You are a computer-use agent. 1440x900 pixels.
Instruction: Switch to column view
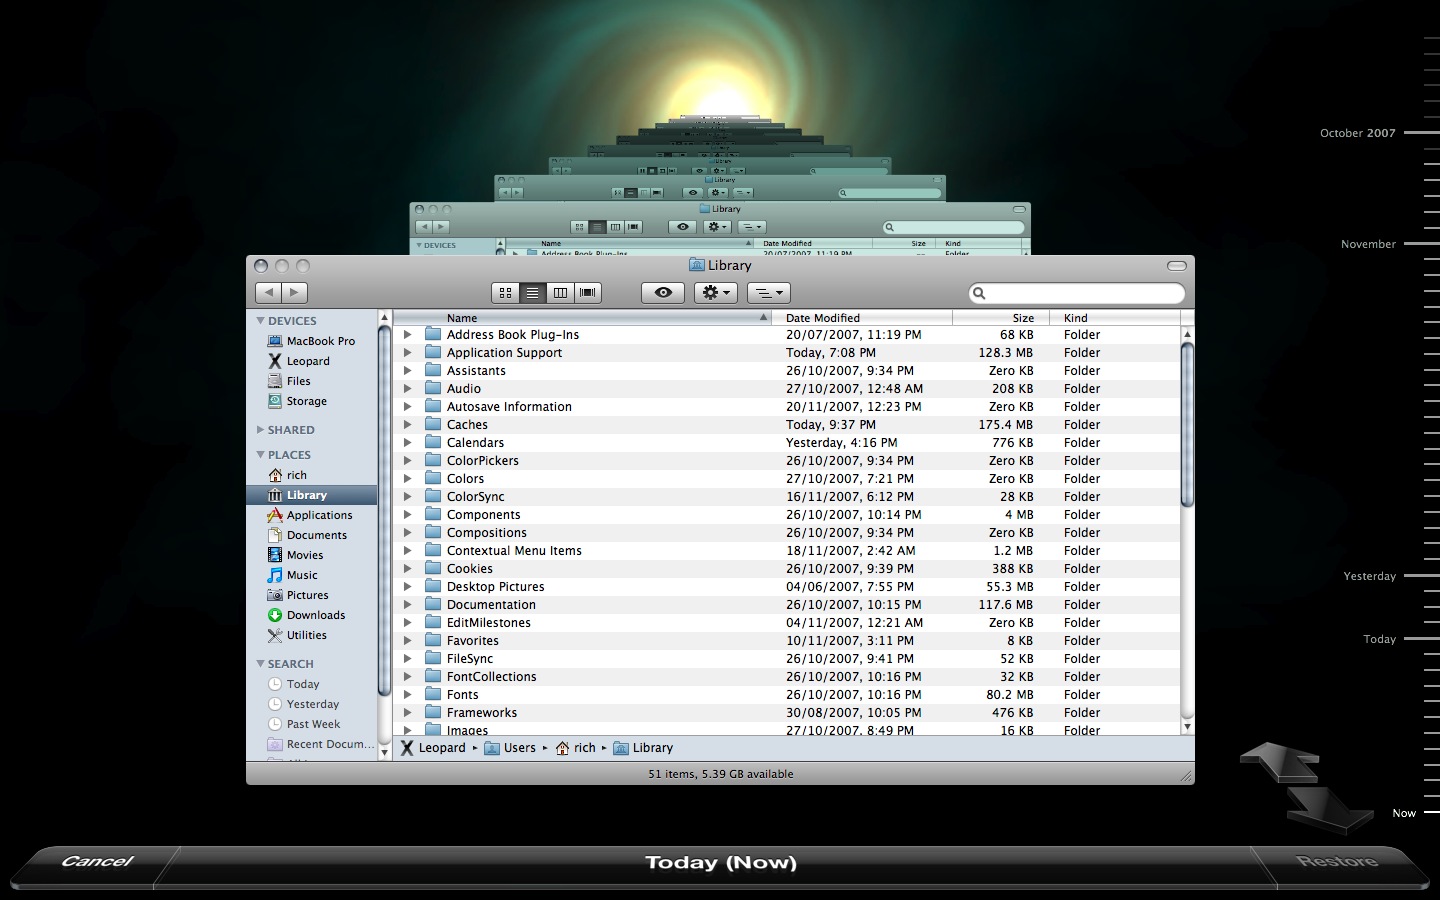[x=560, y=293]
